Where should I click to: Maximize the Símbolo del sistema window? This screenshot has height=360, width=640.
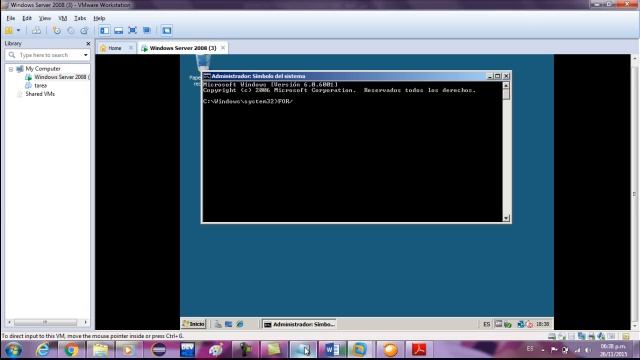(x=498, y=76)
